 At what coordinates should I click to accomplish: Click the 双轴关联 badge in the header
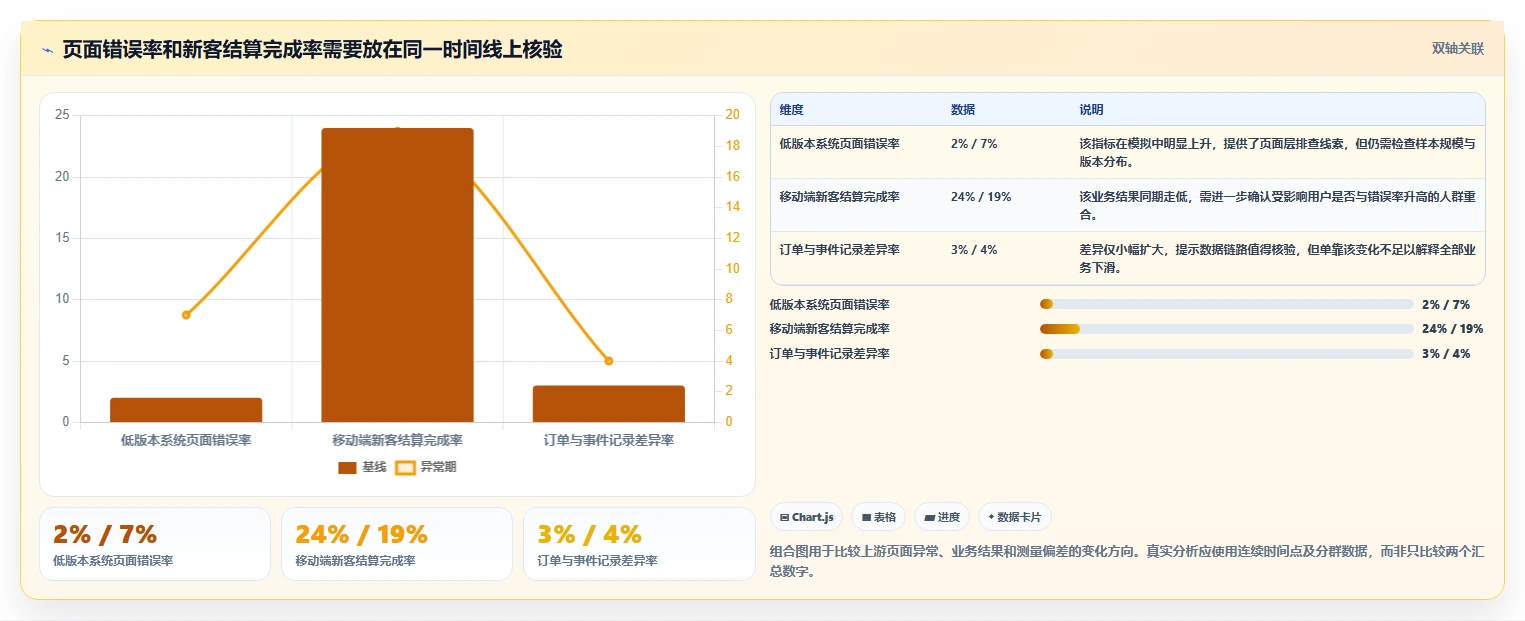click(1457, 48)
